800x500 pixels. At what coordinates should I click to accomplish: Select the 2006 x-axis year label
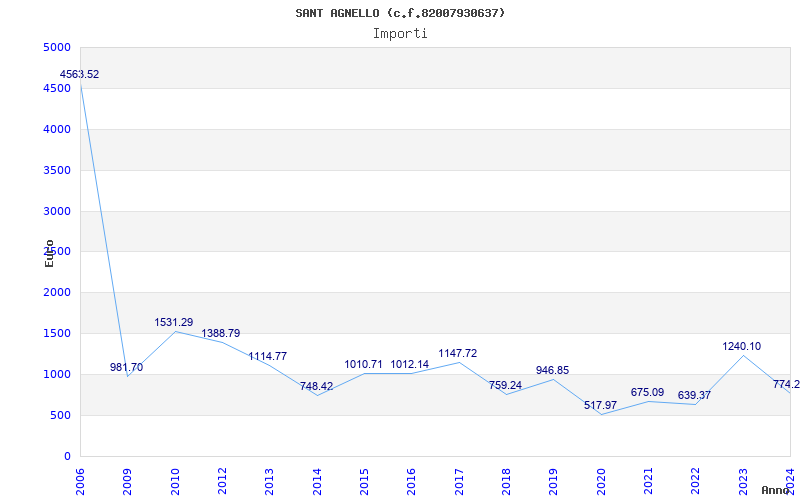(80, 481)
